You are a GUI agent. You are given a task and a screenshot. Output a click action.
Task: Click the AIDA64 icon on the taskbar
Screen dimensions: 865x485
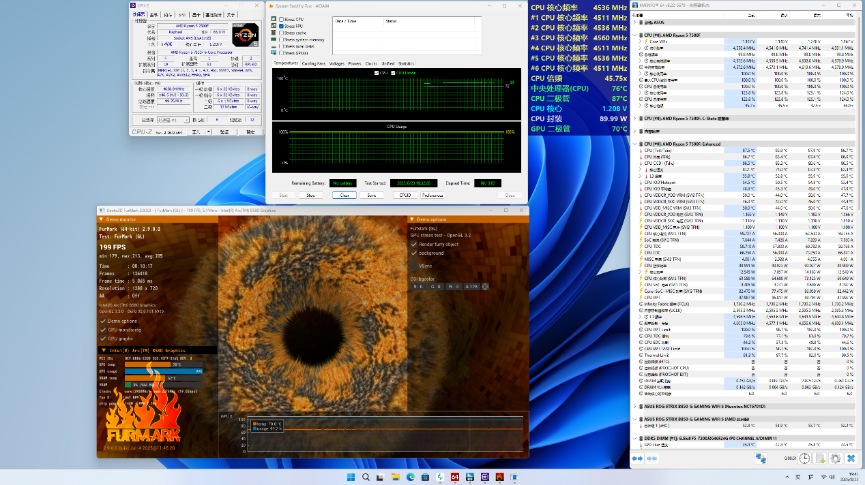[453, 475]
